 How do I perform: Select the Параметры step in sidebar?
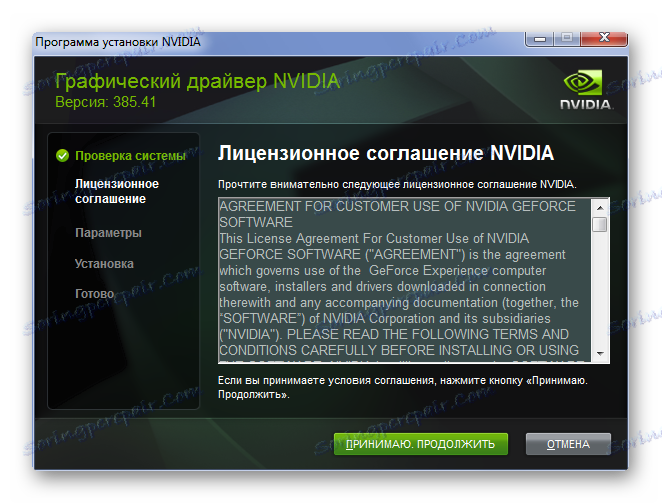point(108,233)
